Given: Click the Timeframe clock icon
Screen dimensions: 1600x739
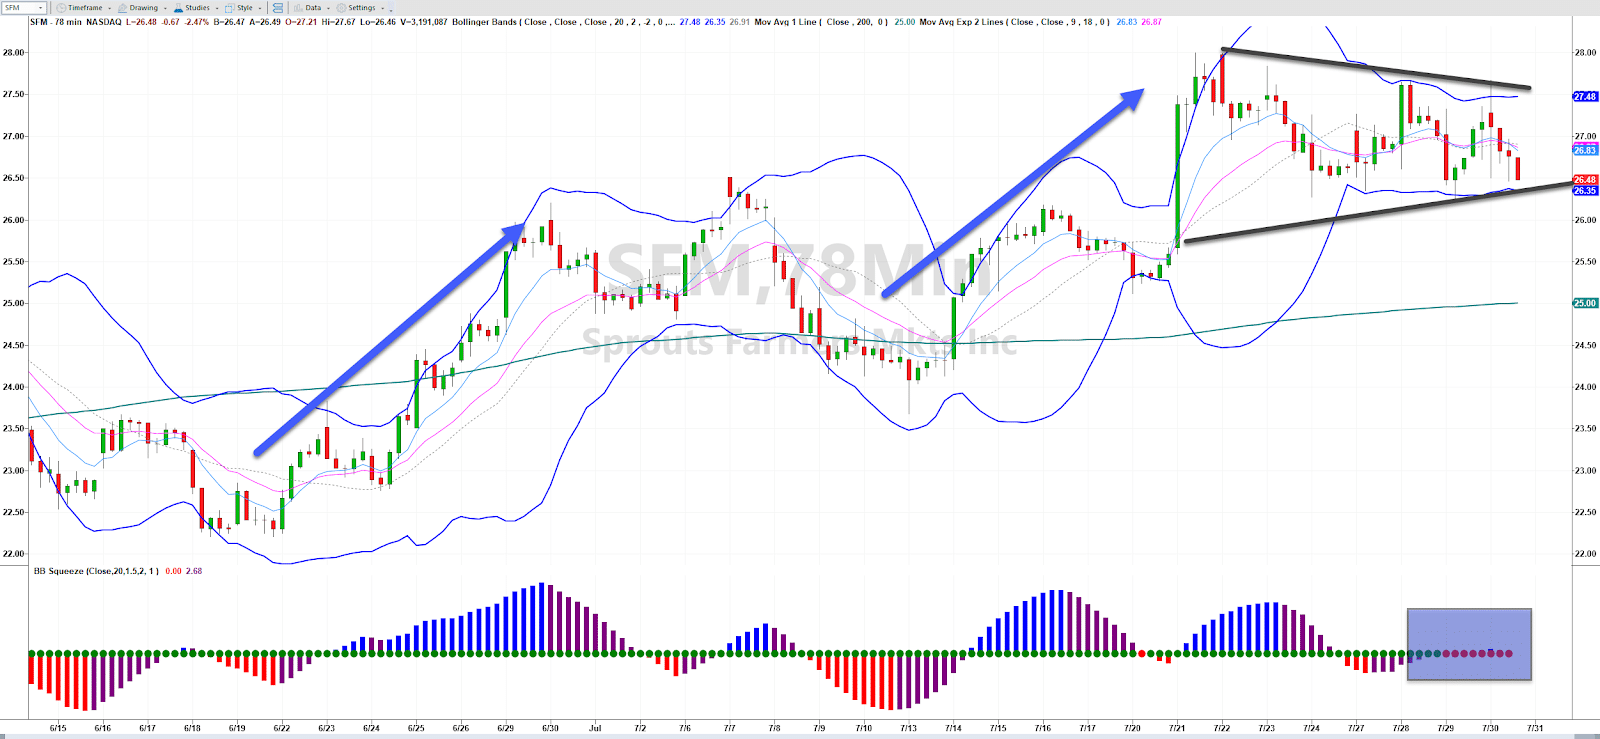Looking at the screenshot, I should pos(61,8).
